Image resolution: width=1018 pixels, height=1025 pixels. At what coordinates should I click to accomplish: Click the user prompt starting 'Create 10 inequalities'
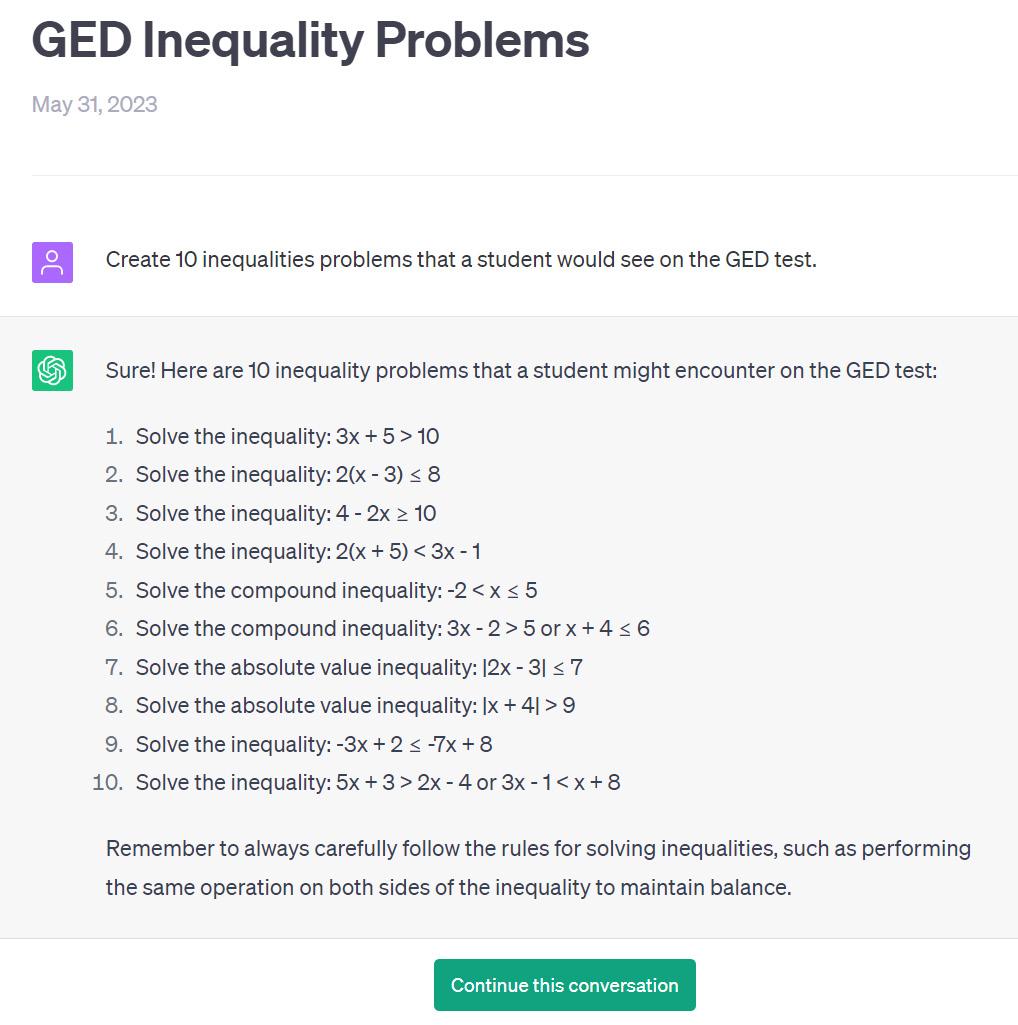click(461, 260)
